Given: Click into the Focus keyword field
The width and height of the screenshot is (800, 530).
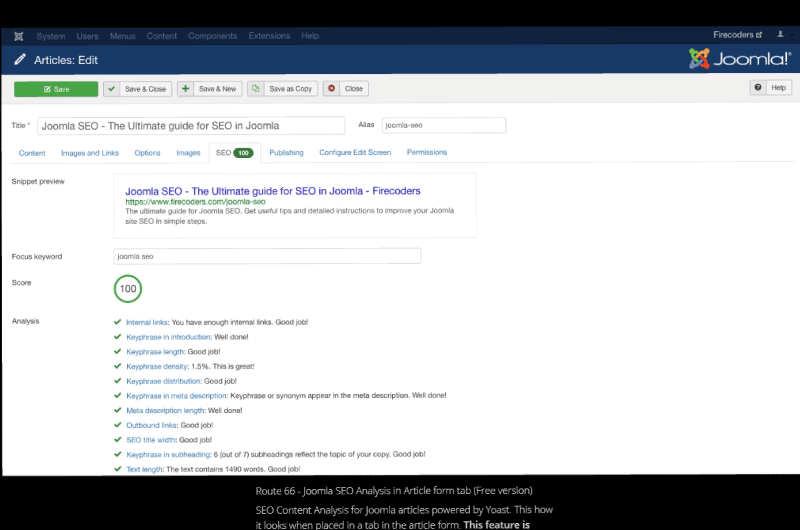Looking at the screenshot, I should tap(267, 256).
